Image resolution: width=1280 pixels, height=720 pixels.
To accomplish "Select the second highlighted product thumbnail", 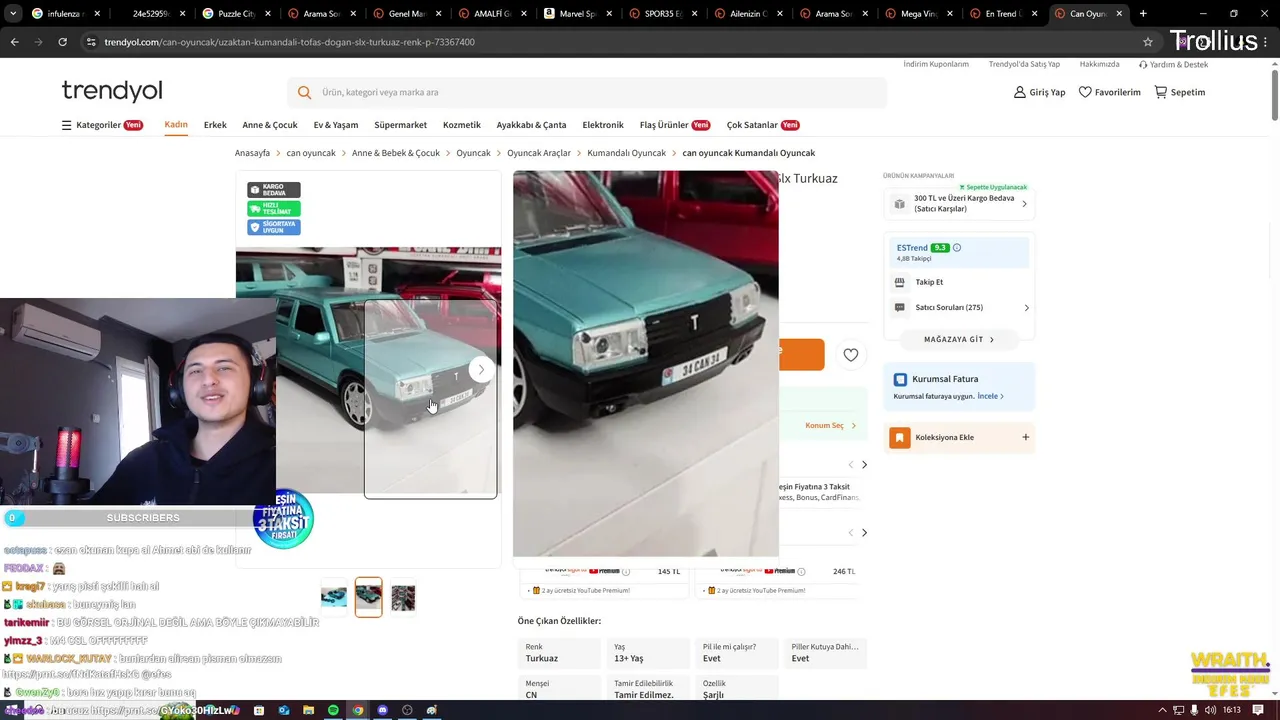I will [368, 597].
